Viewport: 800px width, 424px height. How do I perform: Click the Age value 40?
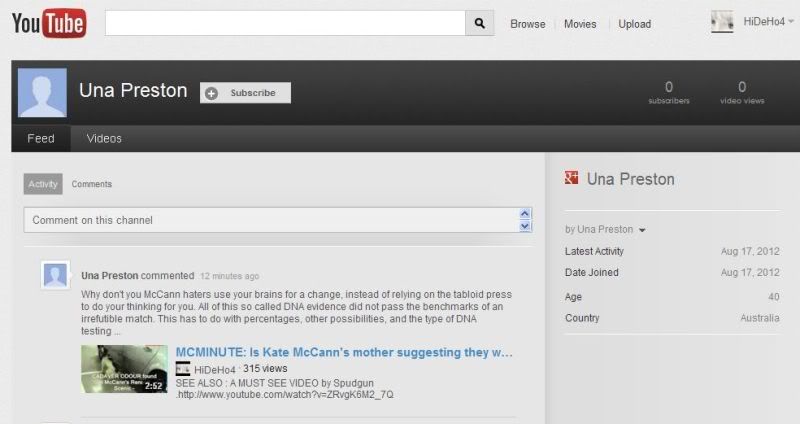coord(774,297)
